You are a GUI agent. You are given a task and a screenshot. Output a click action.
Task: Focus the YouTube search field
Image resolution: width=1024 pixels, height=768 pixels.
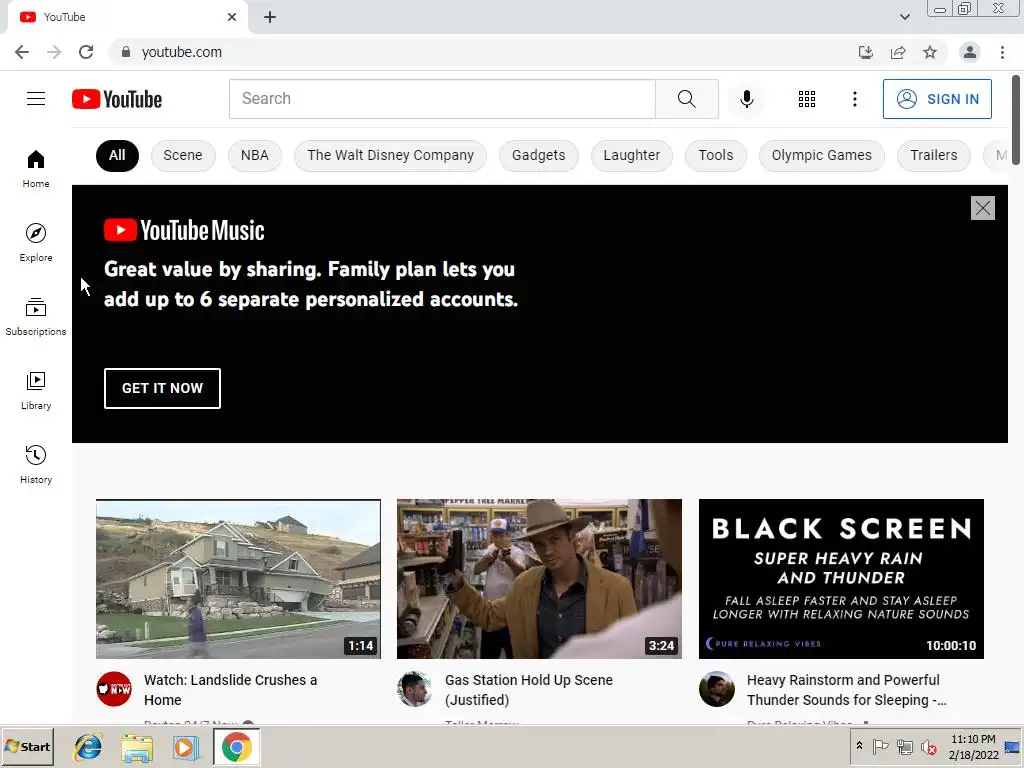click(x=442, y=99)
